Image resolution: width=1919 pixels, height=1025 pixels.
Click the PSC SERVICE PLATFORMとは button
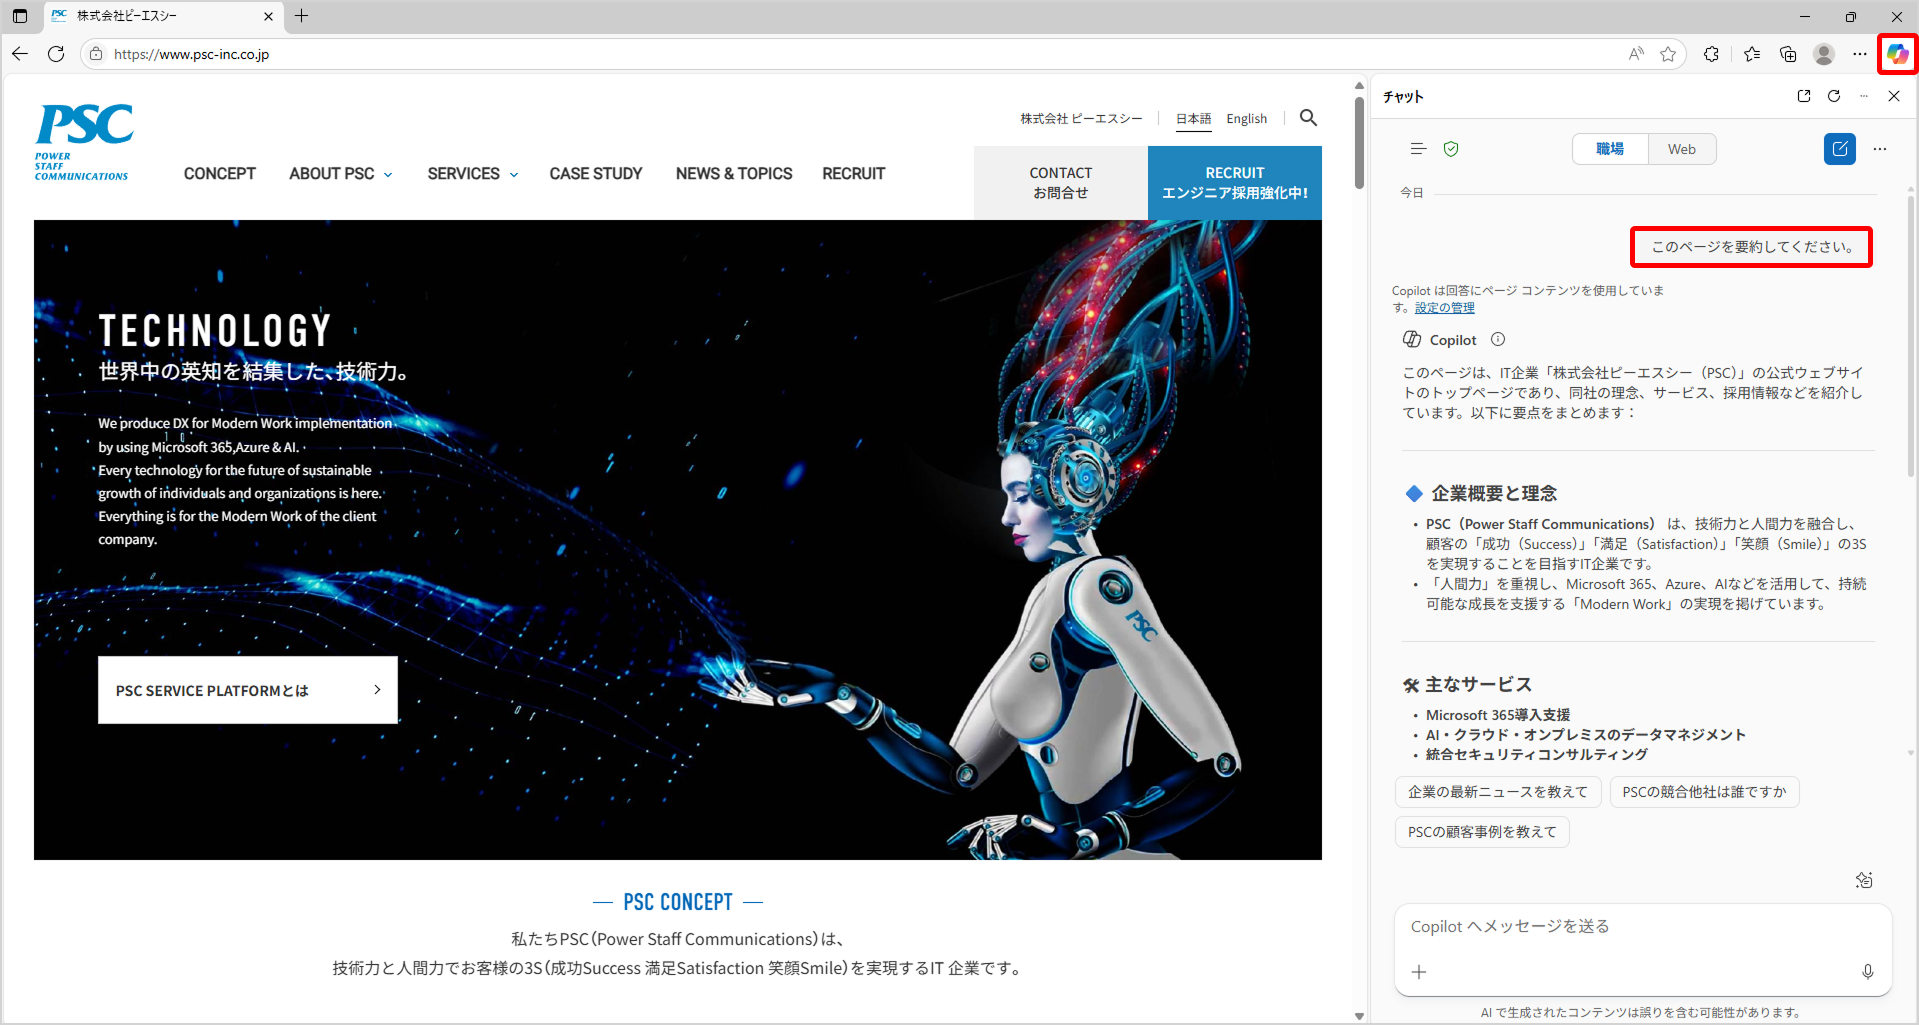(x=247, y=690)
